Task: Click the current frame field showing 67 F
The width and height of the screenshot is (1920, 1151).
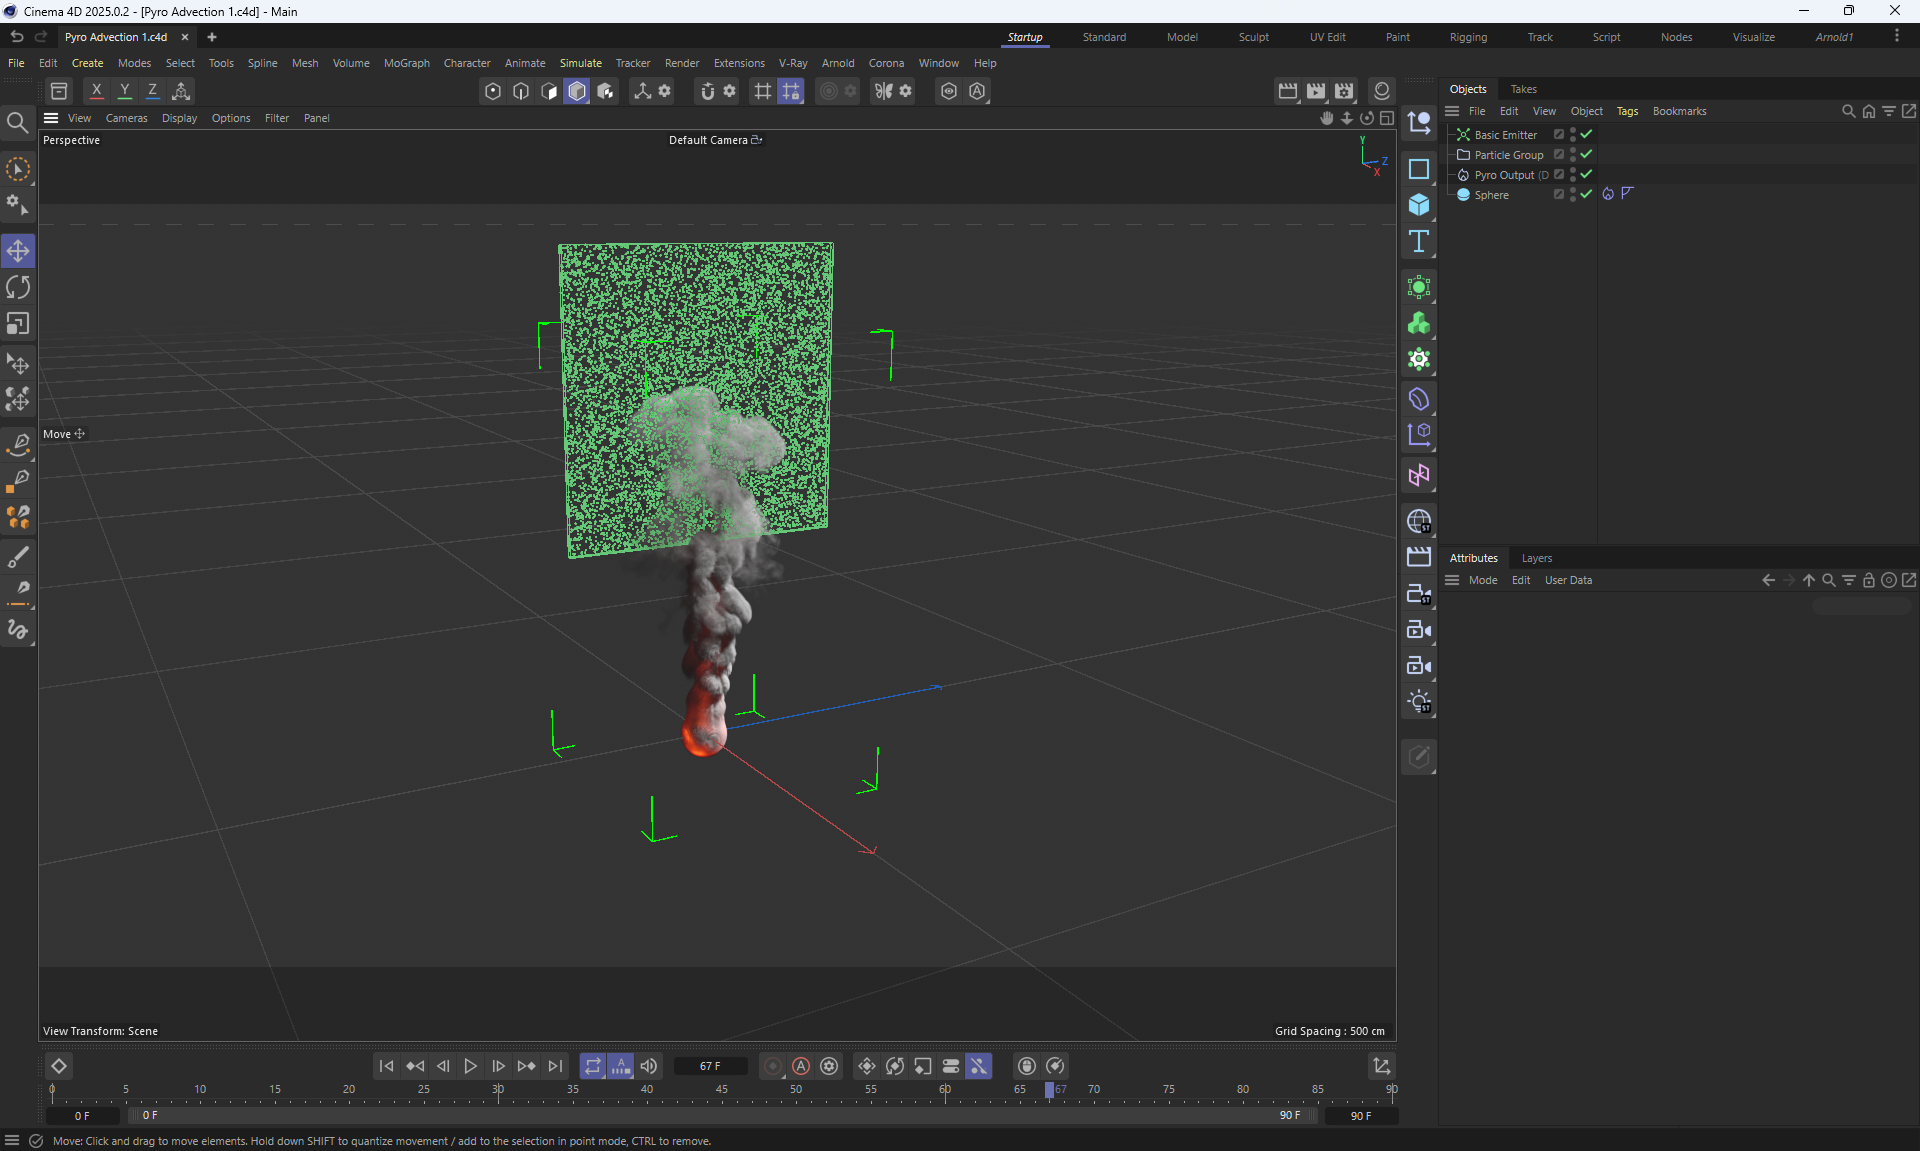Action: 710,1066
